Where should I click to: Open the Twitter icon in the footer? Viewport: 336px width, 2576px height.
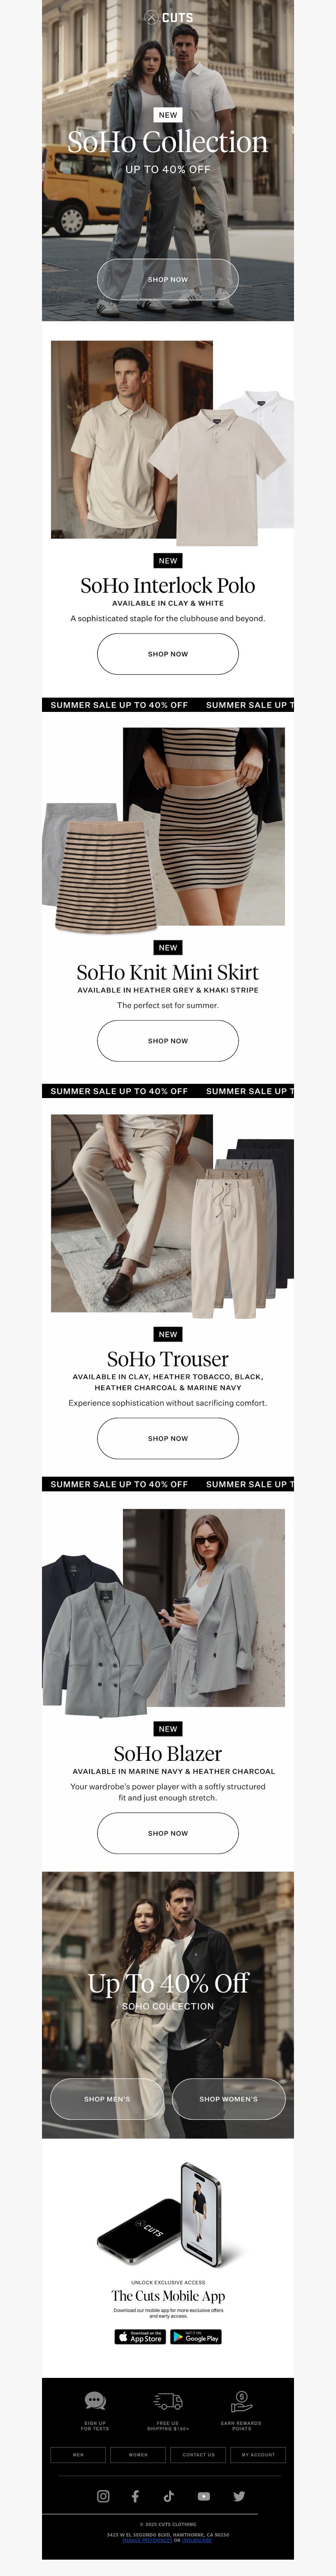[239, 2496]
